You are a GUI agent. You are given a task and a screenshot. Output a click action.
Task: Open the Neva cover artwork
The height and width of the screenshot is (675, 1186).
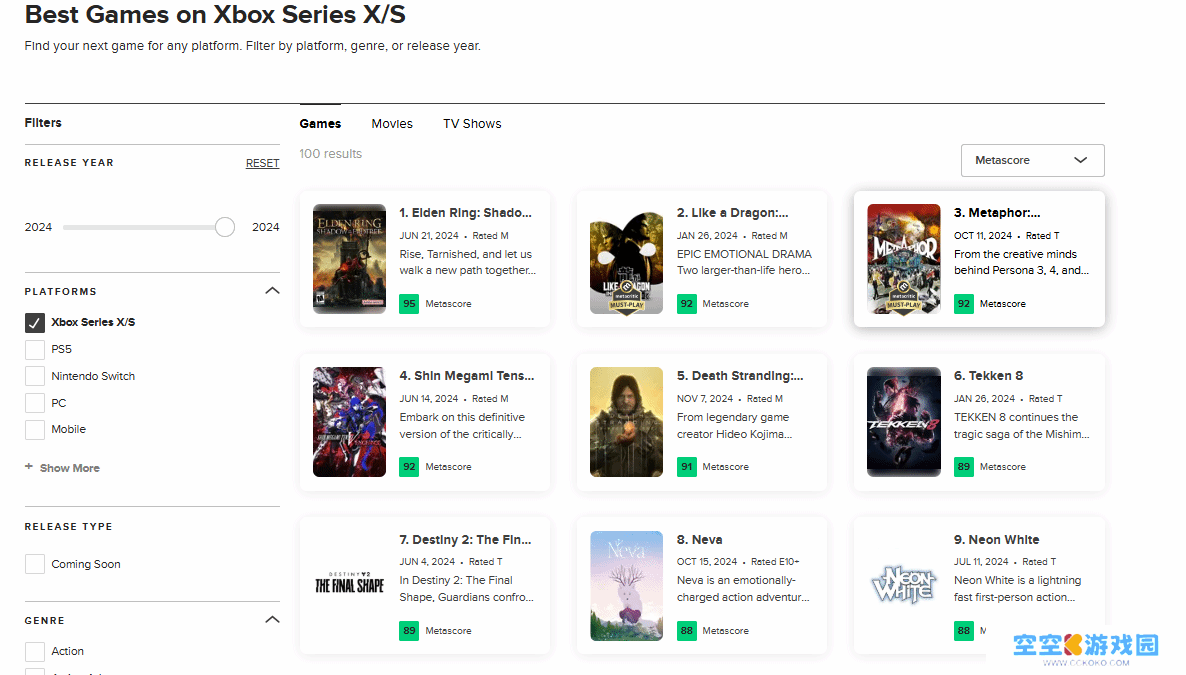[x=626, y=586]
